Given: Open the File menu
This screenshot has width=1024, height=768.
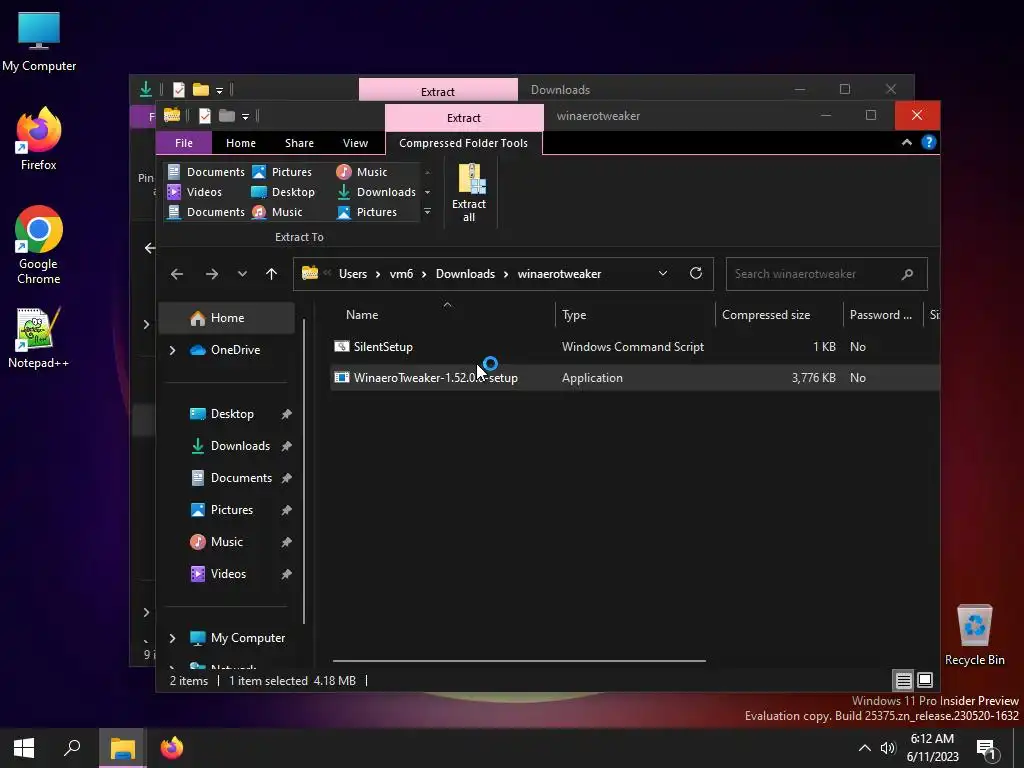Looking at the screenshot, I should tap(184, 143).
